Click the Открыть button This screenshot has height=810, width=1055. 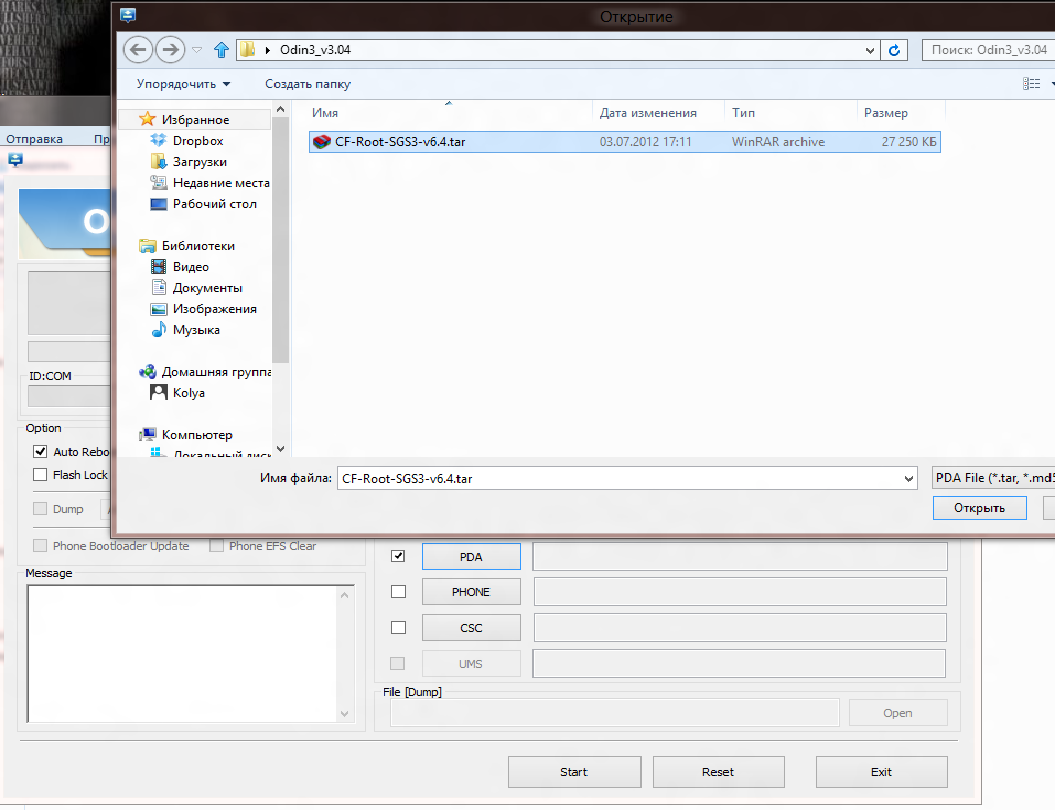tap(980, 508)
